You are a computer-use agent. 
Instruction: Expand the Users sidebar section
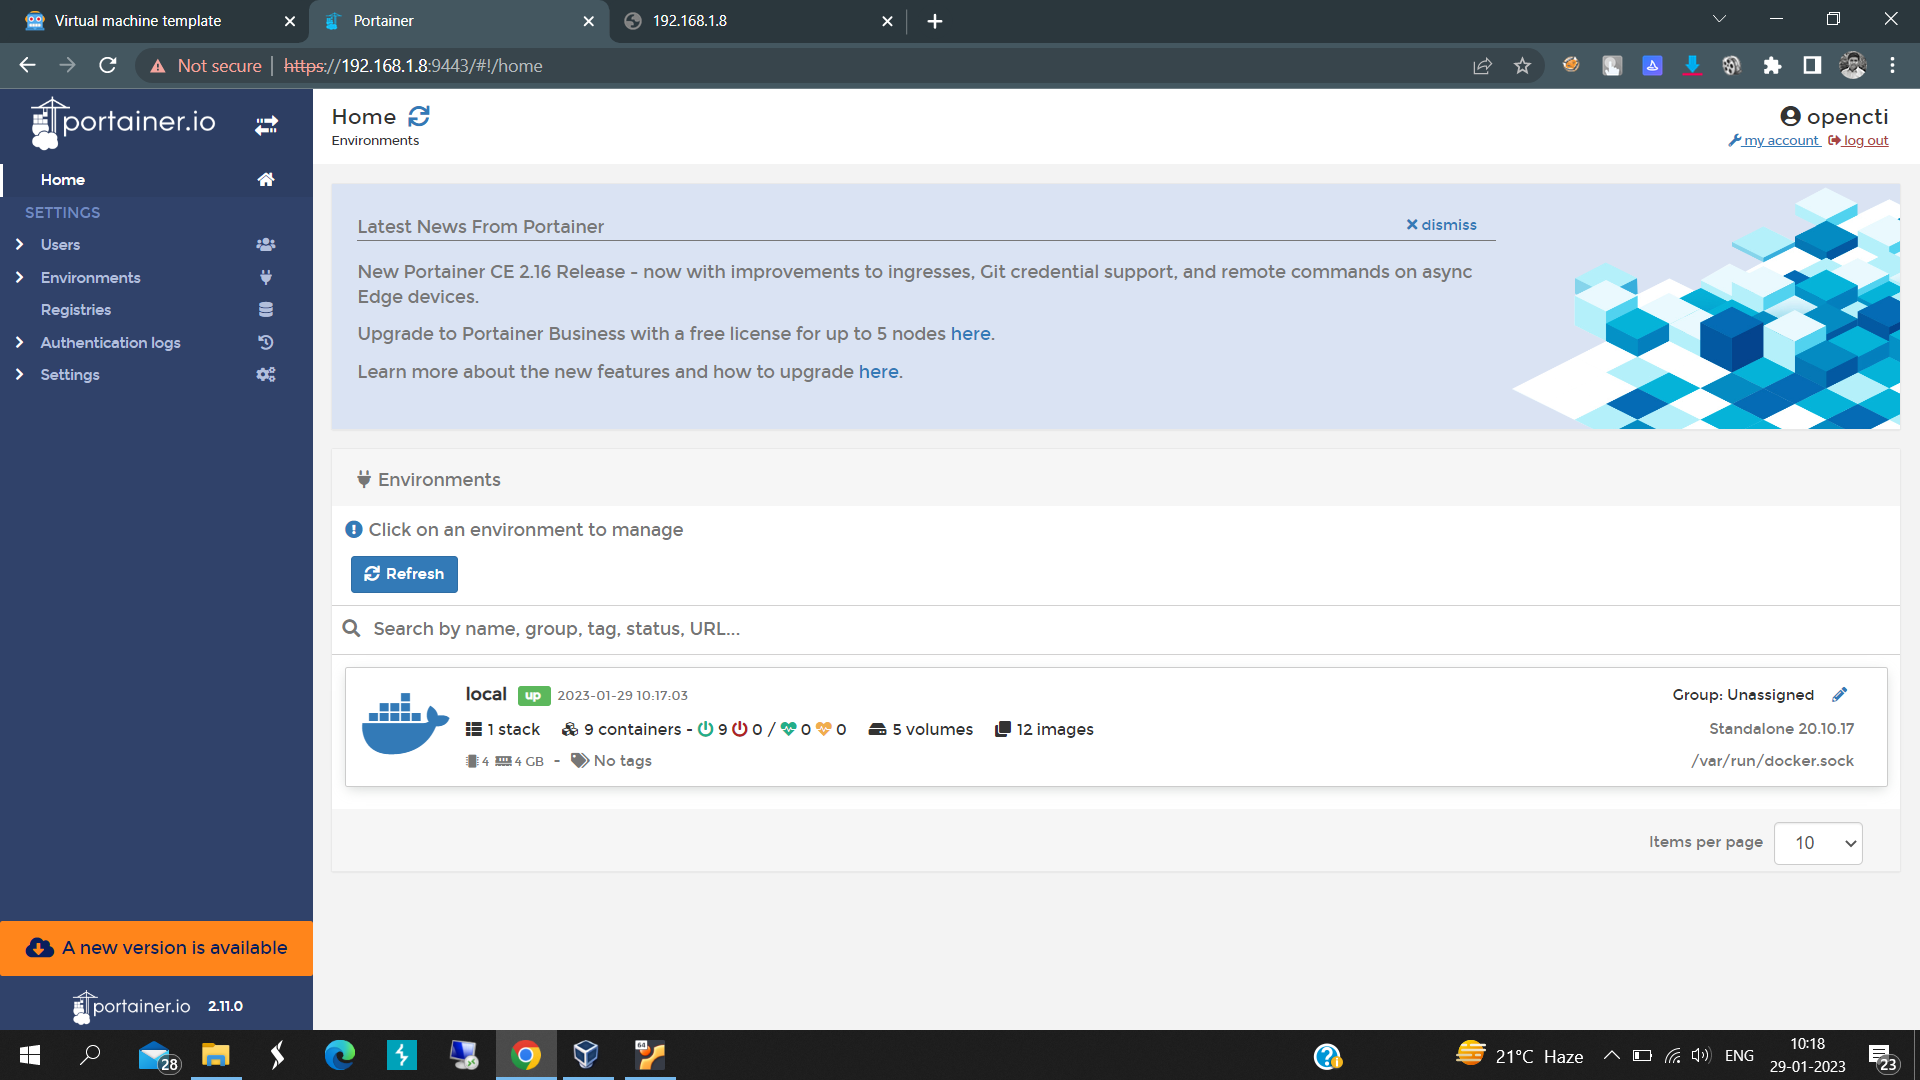point(19,244)
